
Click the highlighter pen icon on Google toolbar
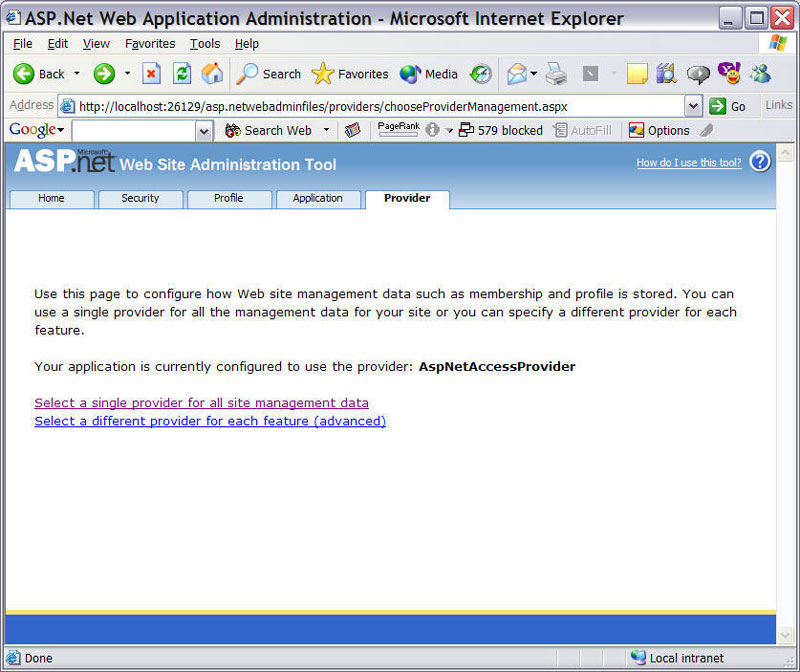(707, 131)
